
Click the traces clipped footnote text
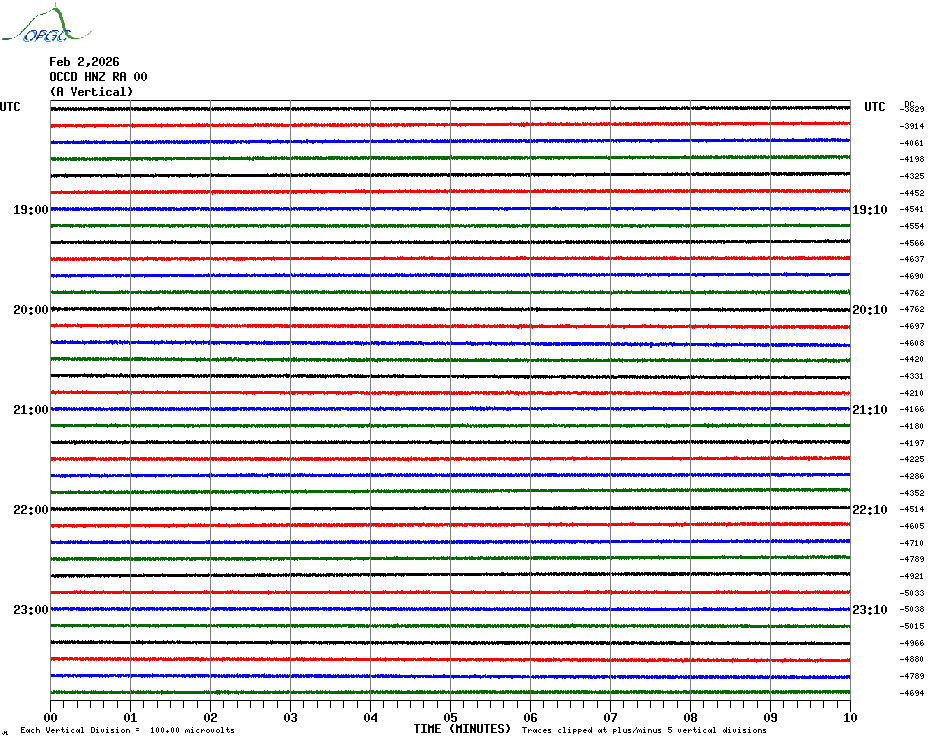644,731
